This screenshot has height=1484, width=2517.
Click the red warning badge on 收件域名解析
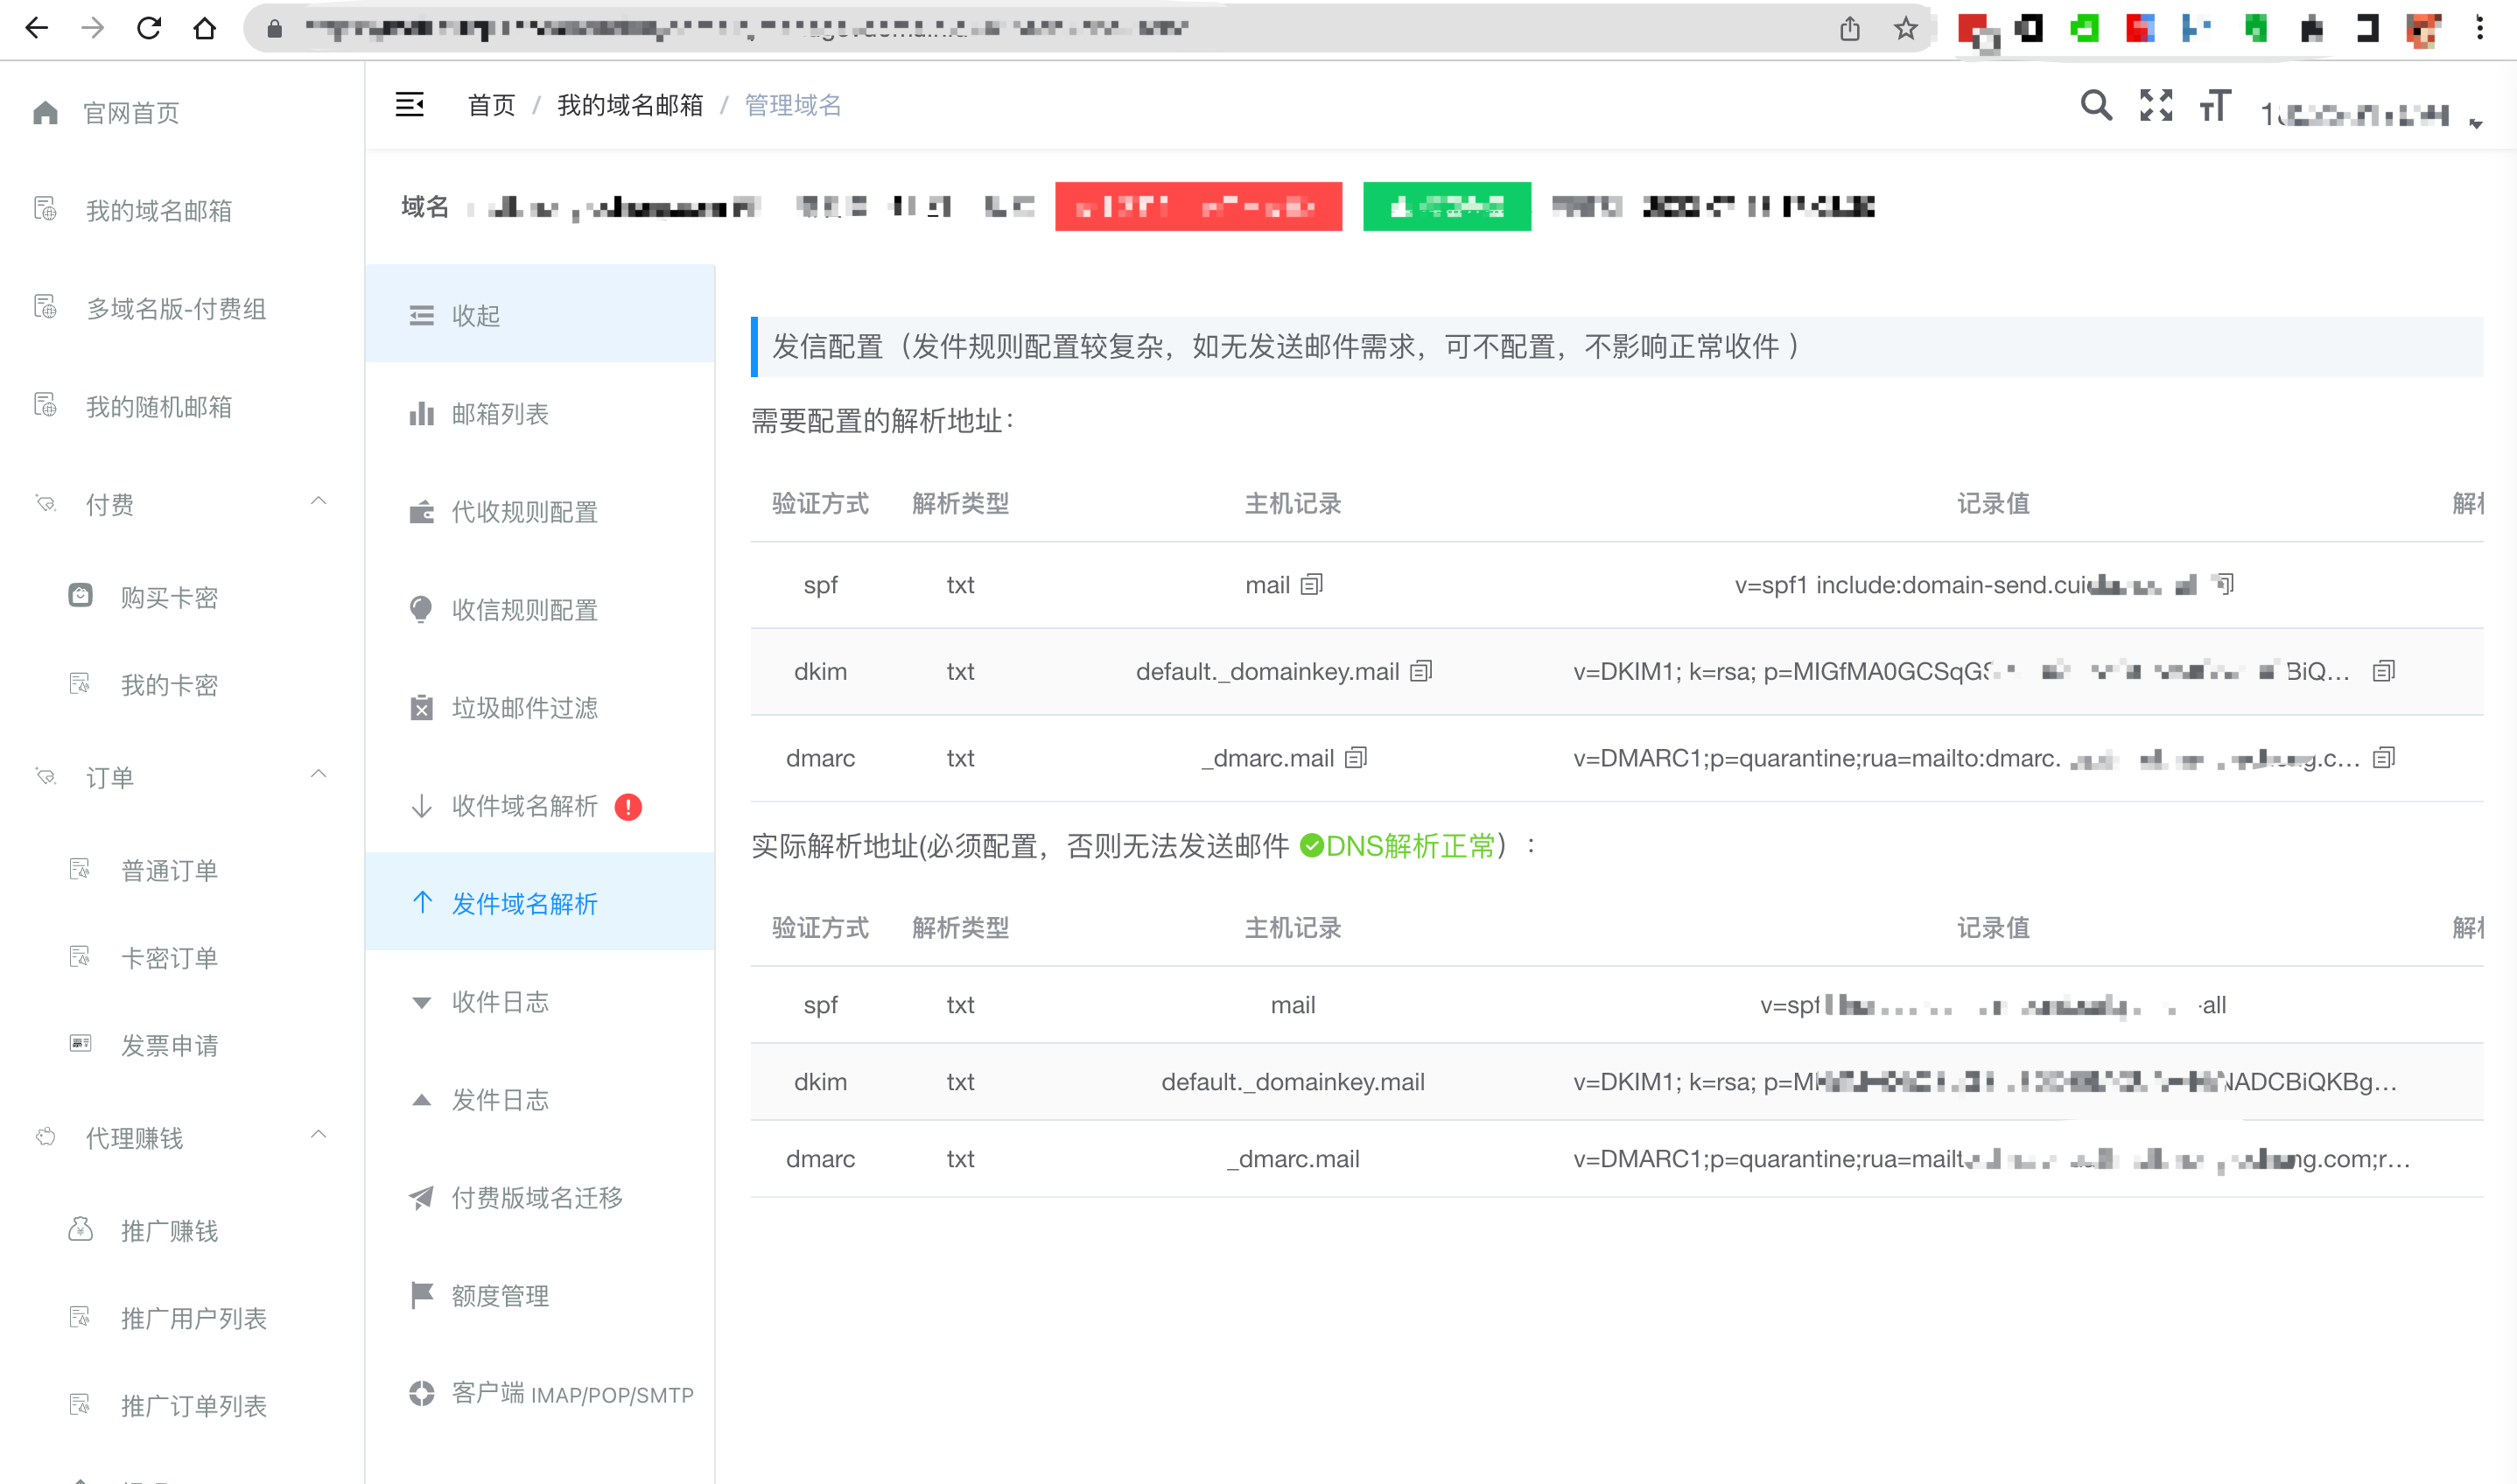pos(628,806)
